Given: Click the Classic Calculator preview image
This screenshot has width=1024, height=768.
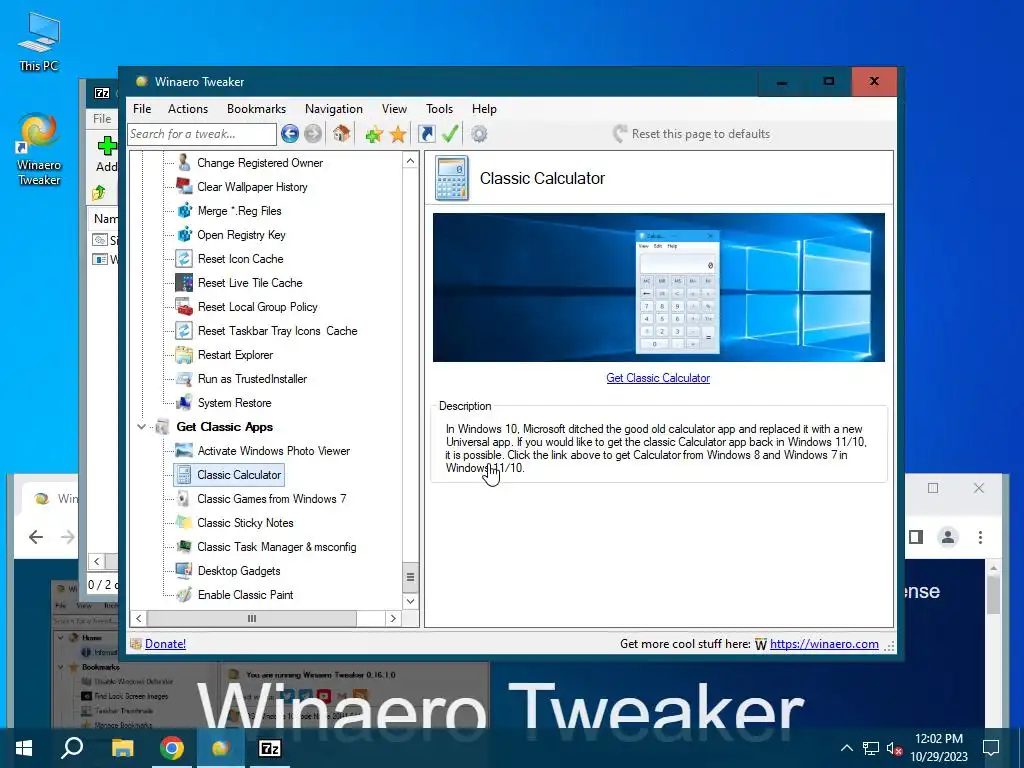Looking at the screenshot, I should [658, 287].
